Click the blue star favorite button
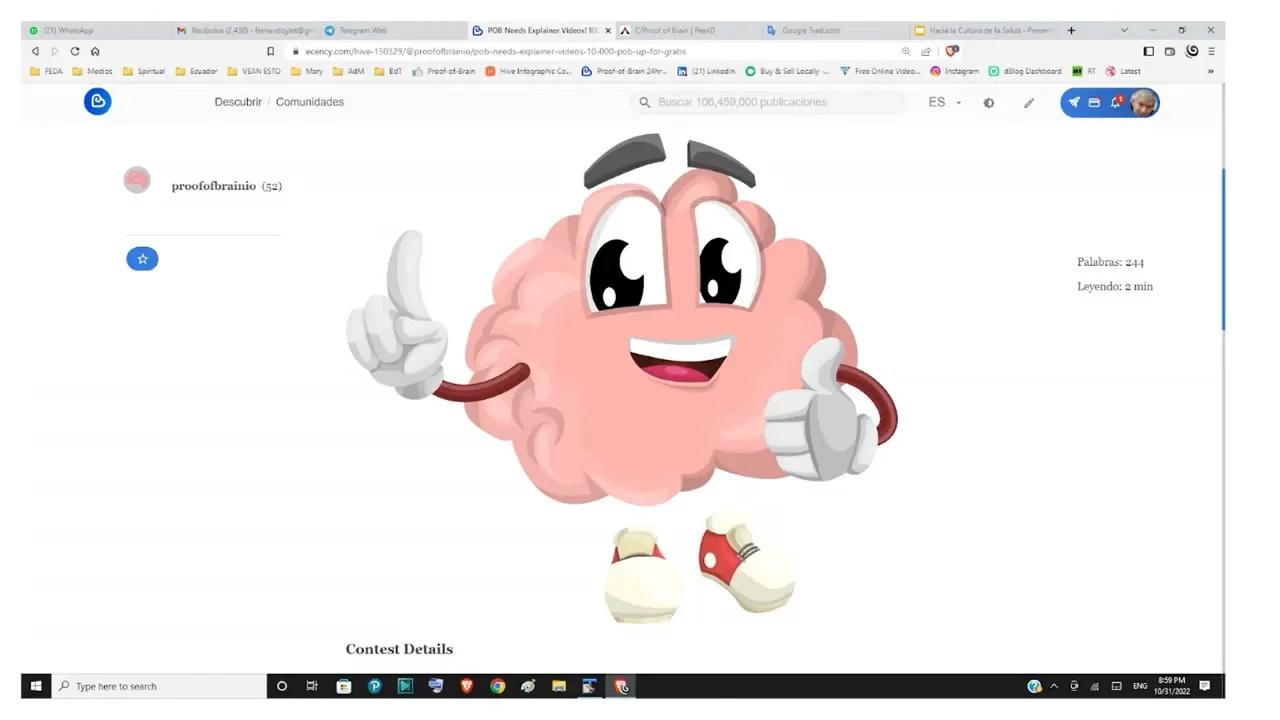 point(142,259)
